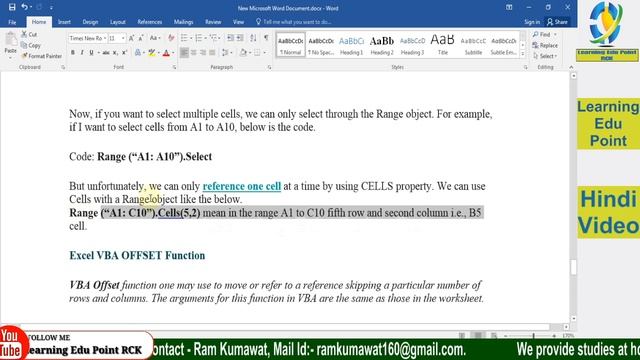Image resolution: width=640 pixels, height=360 pixels.
Task: Open the borders dropdown
Action: 264,53
